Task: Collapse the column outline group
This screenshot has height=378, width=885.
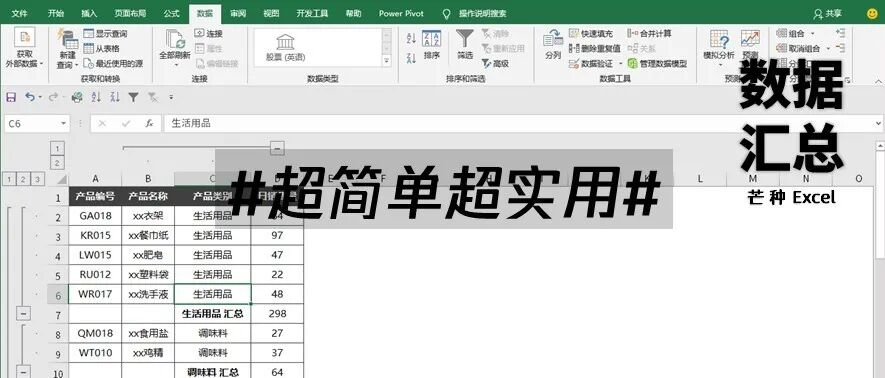Action: (x=277, y=148)
